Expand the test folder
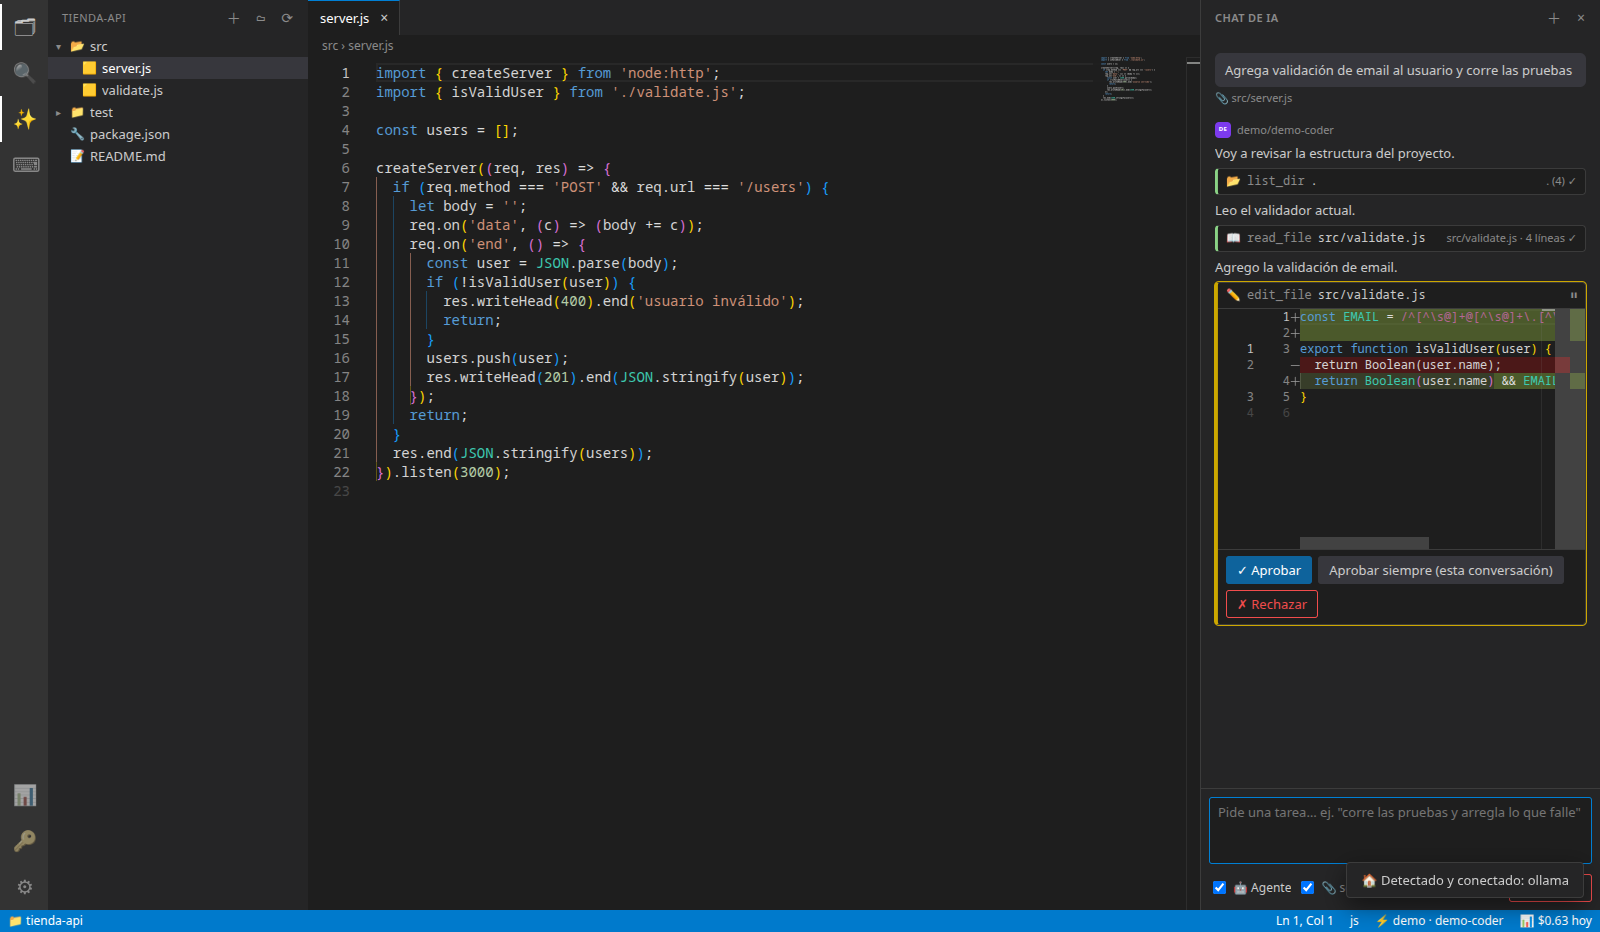Viewport: 1600px width, 932px height. [x=58, y=113]
